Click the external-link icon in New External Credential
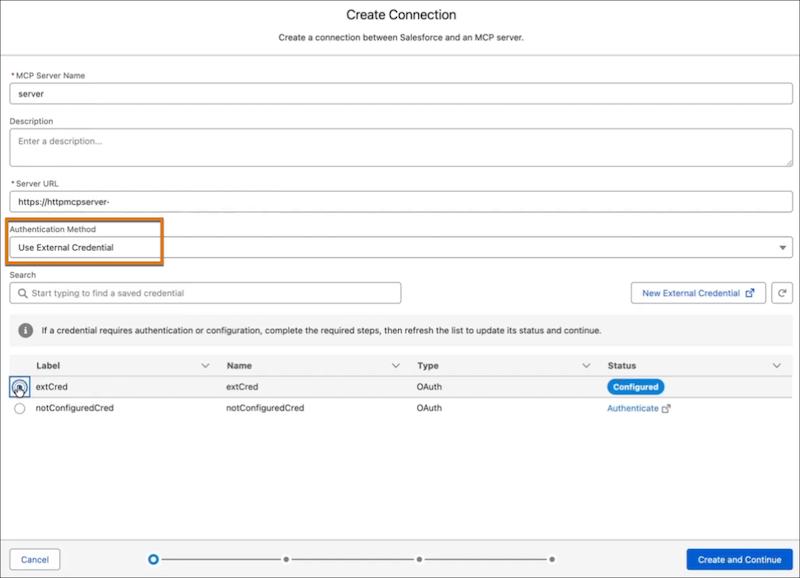The height and width of the screenshot is (578, 800). click(749, 293)
